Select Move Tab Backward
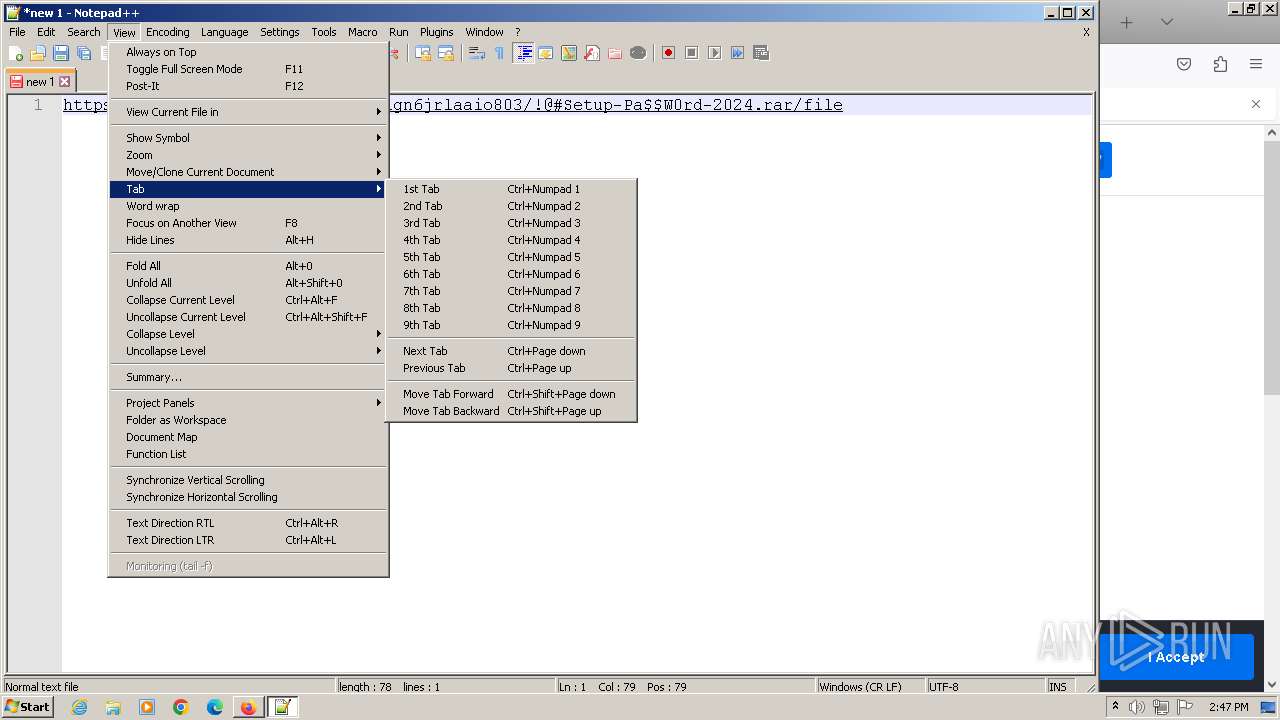1280x720 pixels. click(511, 411)
